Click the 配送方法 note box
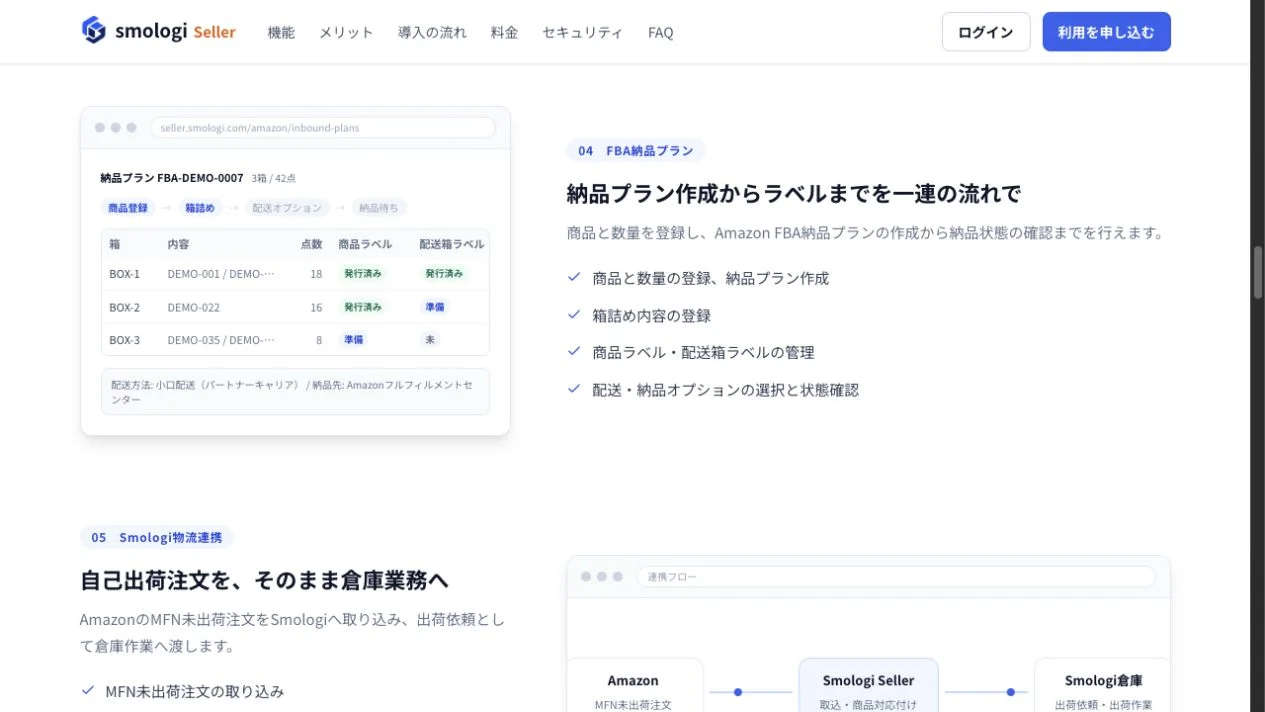 click(x=295, y=391)
